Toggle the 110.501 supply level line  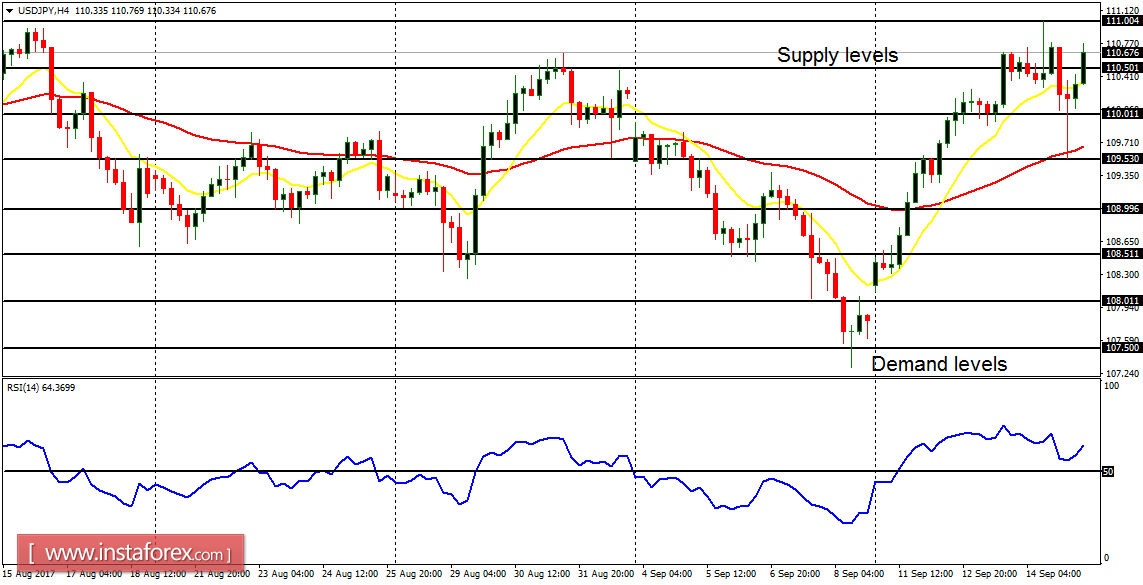click(x=1121, y=69)
